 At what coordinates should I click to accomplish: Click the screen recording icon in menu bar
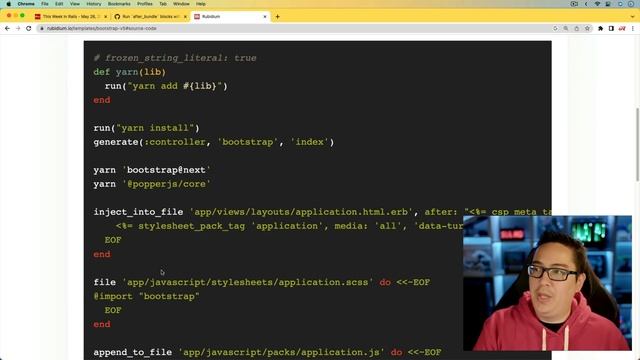pos(574,4)
